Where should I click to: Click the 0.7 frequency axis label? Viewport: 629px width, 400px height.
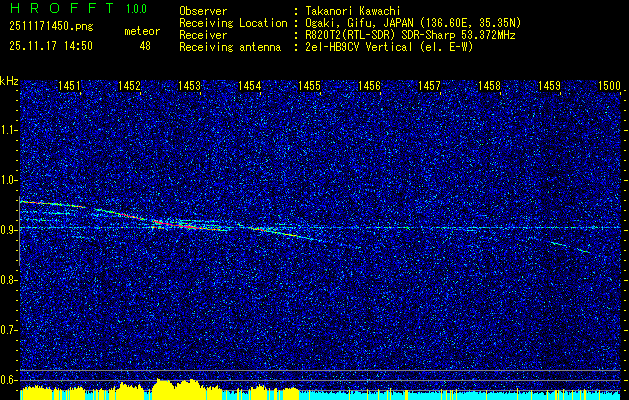click(8, 330)
